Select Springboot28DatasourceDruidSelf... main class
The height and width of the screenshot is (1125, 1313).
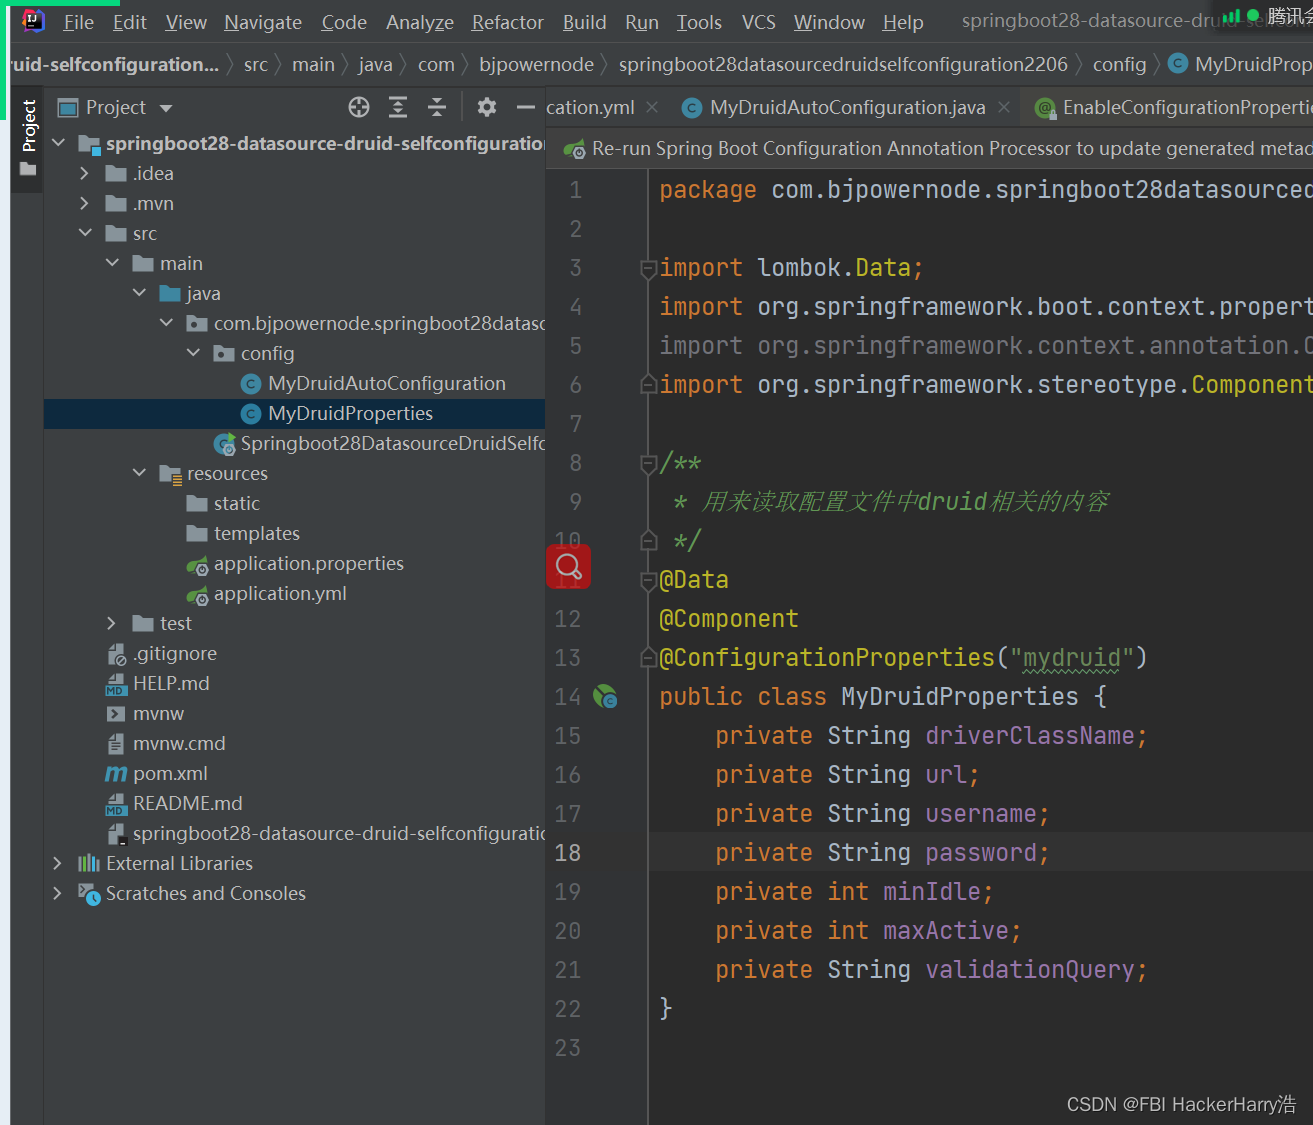(392, 443)
